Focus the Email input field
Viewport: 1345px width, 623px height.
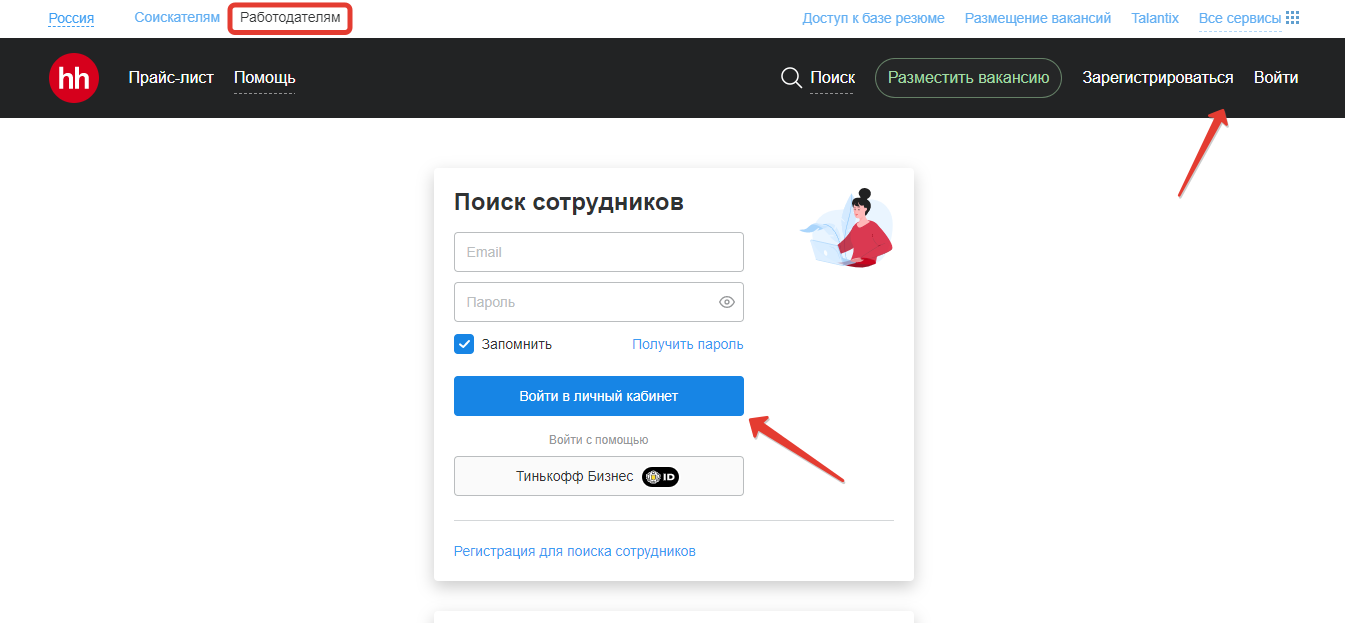point(598,252)
